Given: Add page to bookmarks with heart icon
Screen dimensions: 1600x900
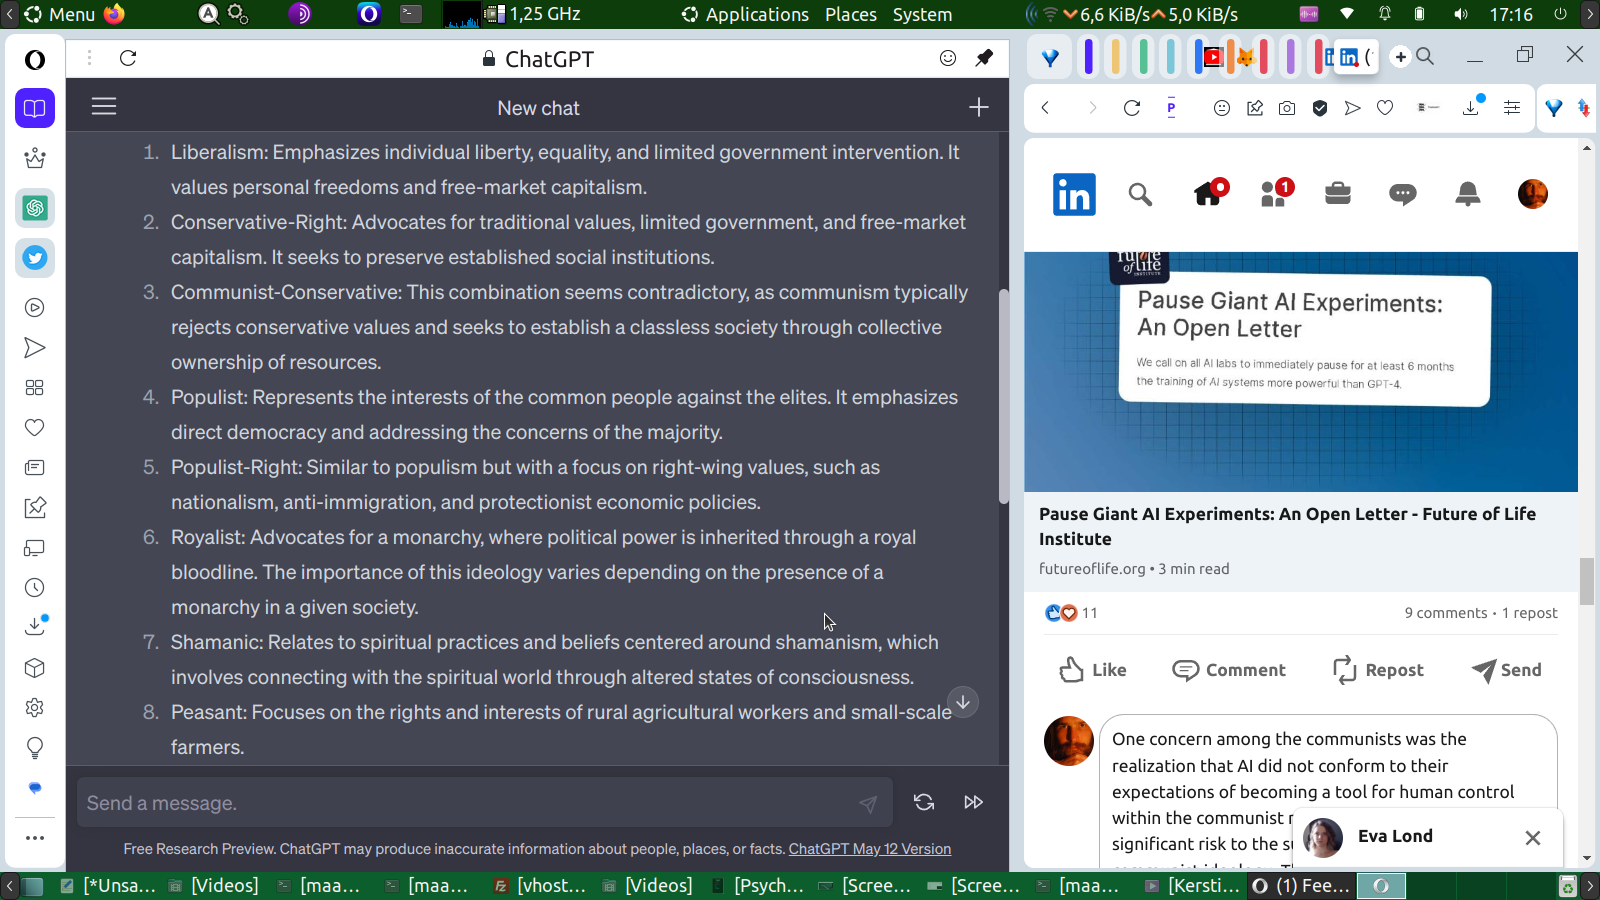Looking at the screenshot, I should point(1385,108).
